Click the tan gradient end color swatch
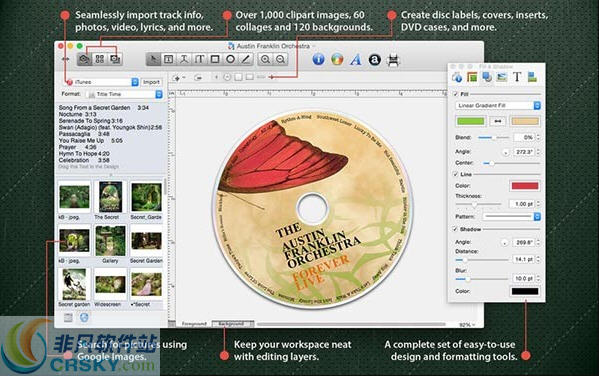The height and width of the screenshot is (376, 599). (525, 121)
